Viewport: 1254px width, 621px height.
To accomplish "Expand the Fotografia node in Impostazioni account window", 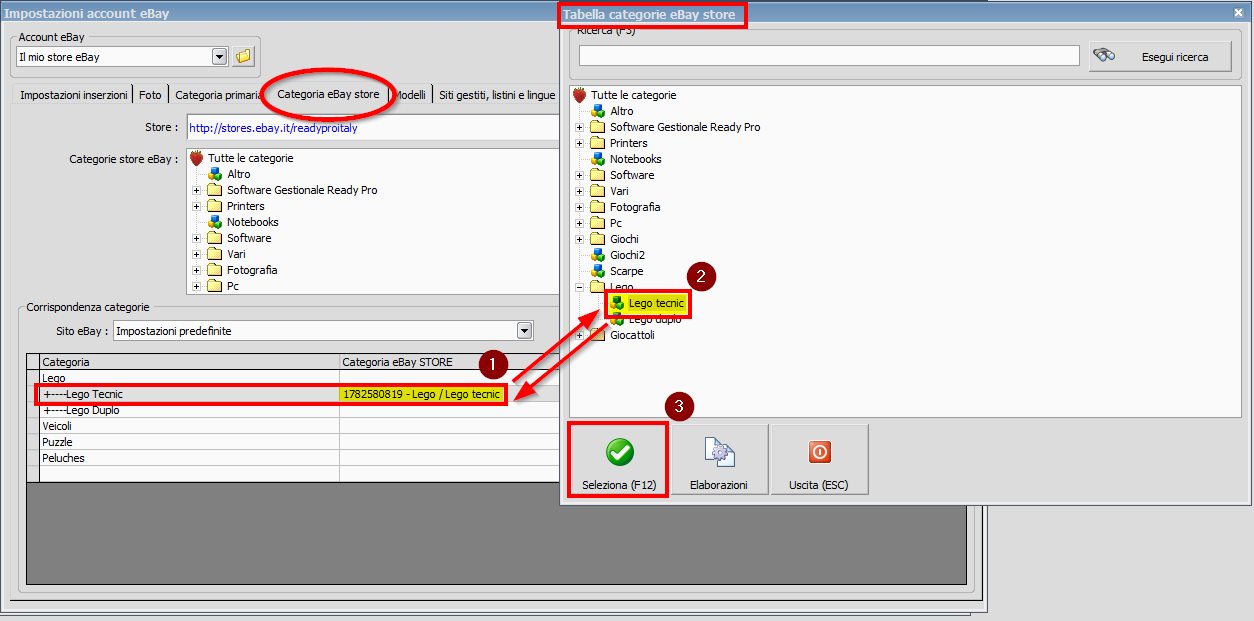I will (x=197, y=270).
